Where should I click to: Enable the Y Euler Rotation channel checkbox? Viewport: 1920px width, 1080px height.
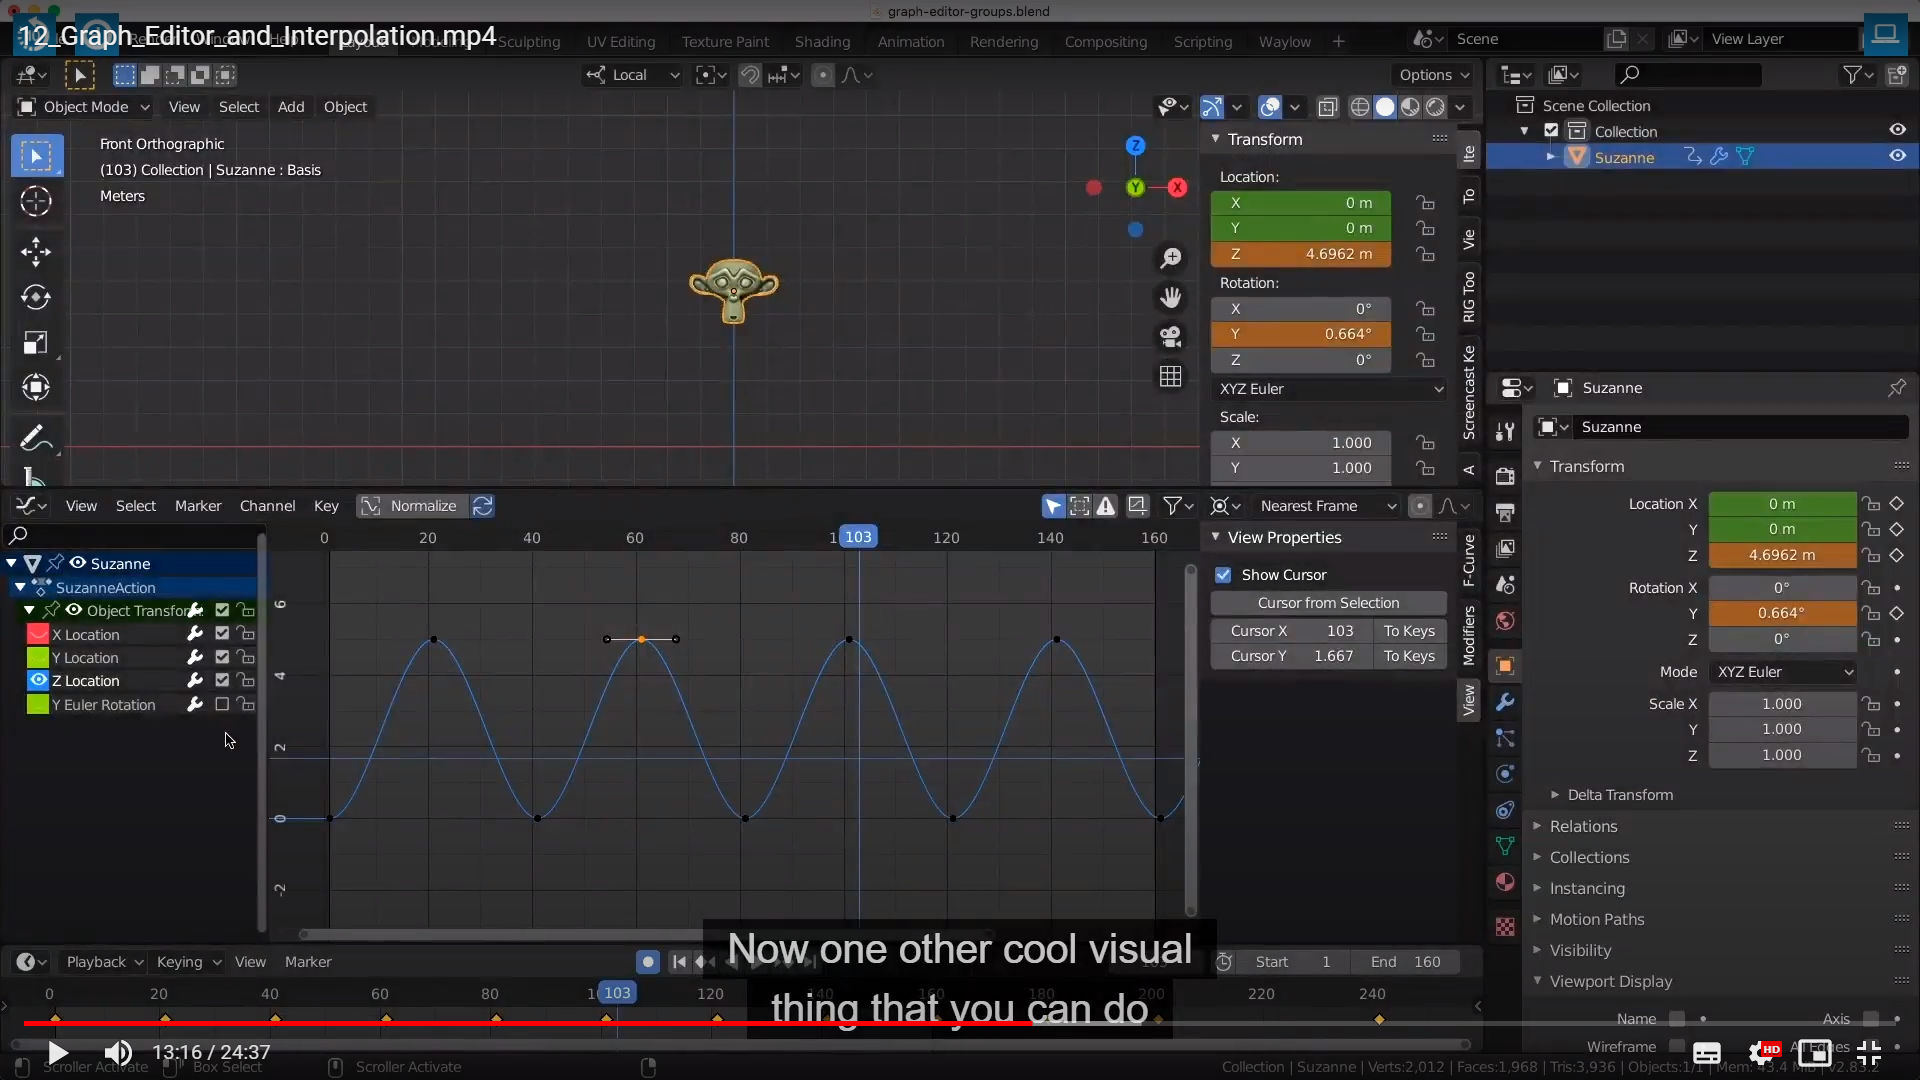(222, 704)
